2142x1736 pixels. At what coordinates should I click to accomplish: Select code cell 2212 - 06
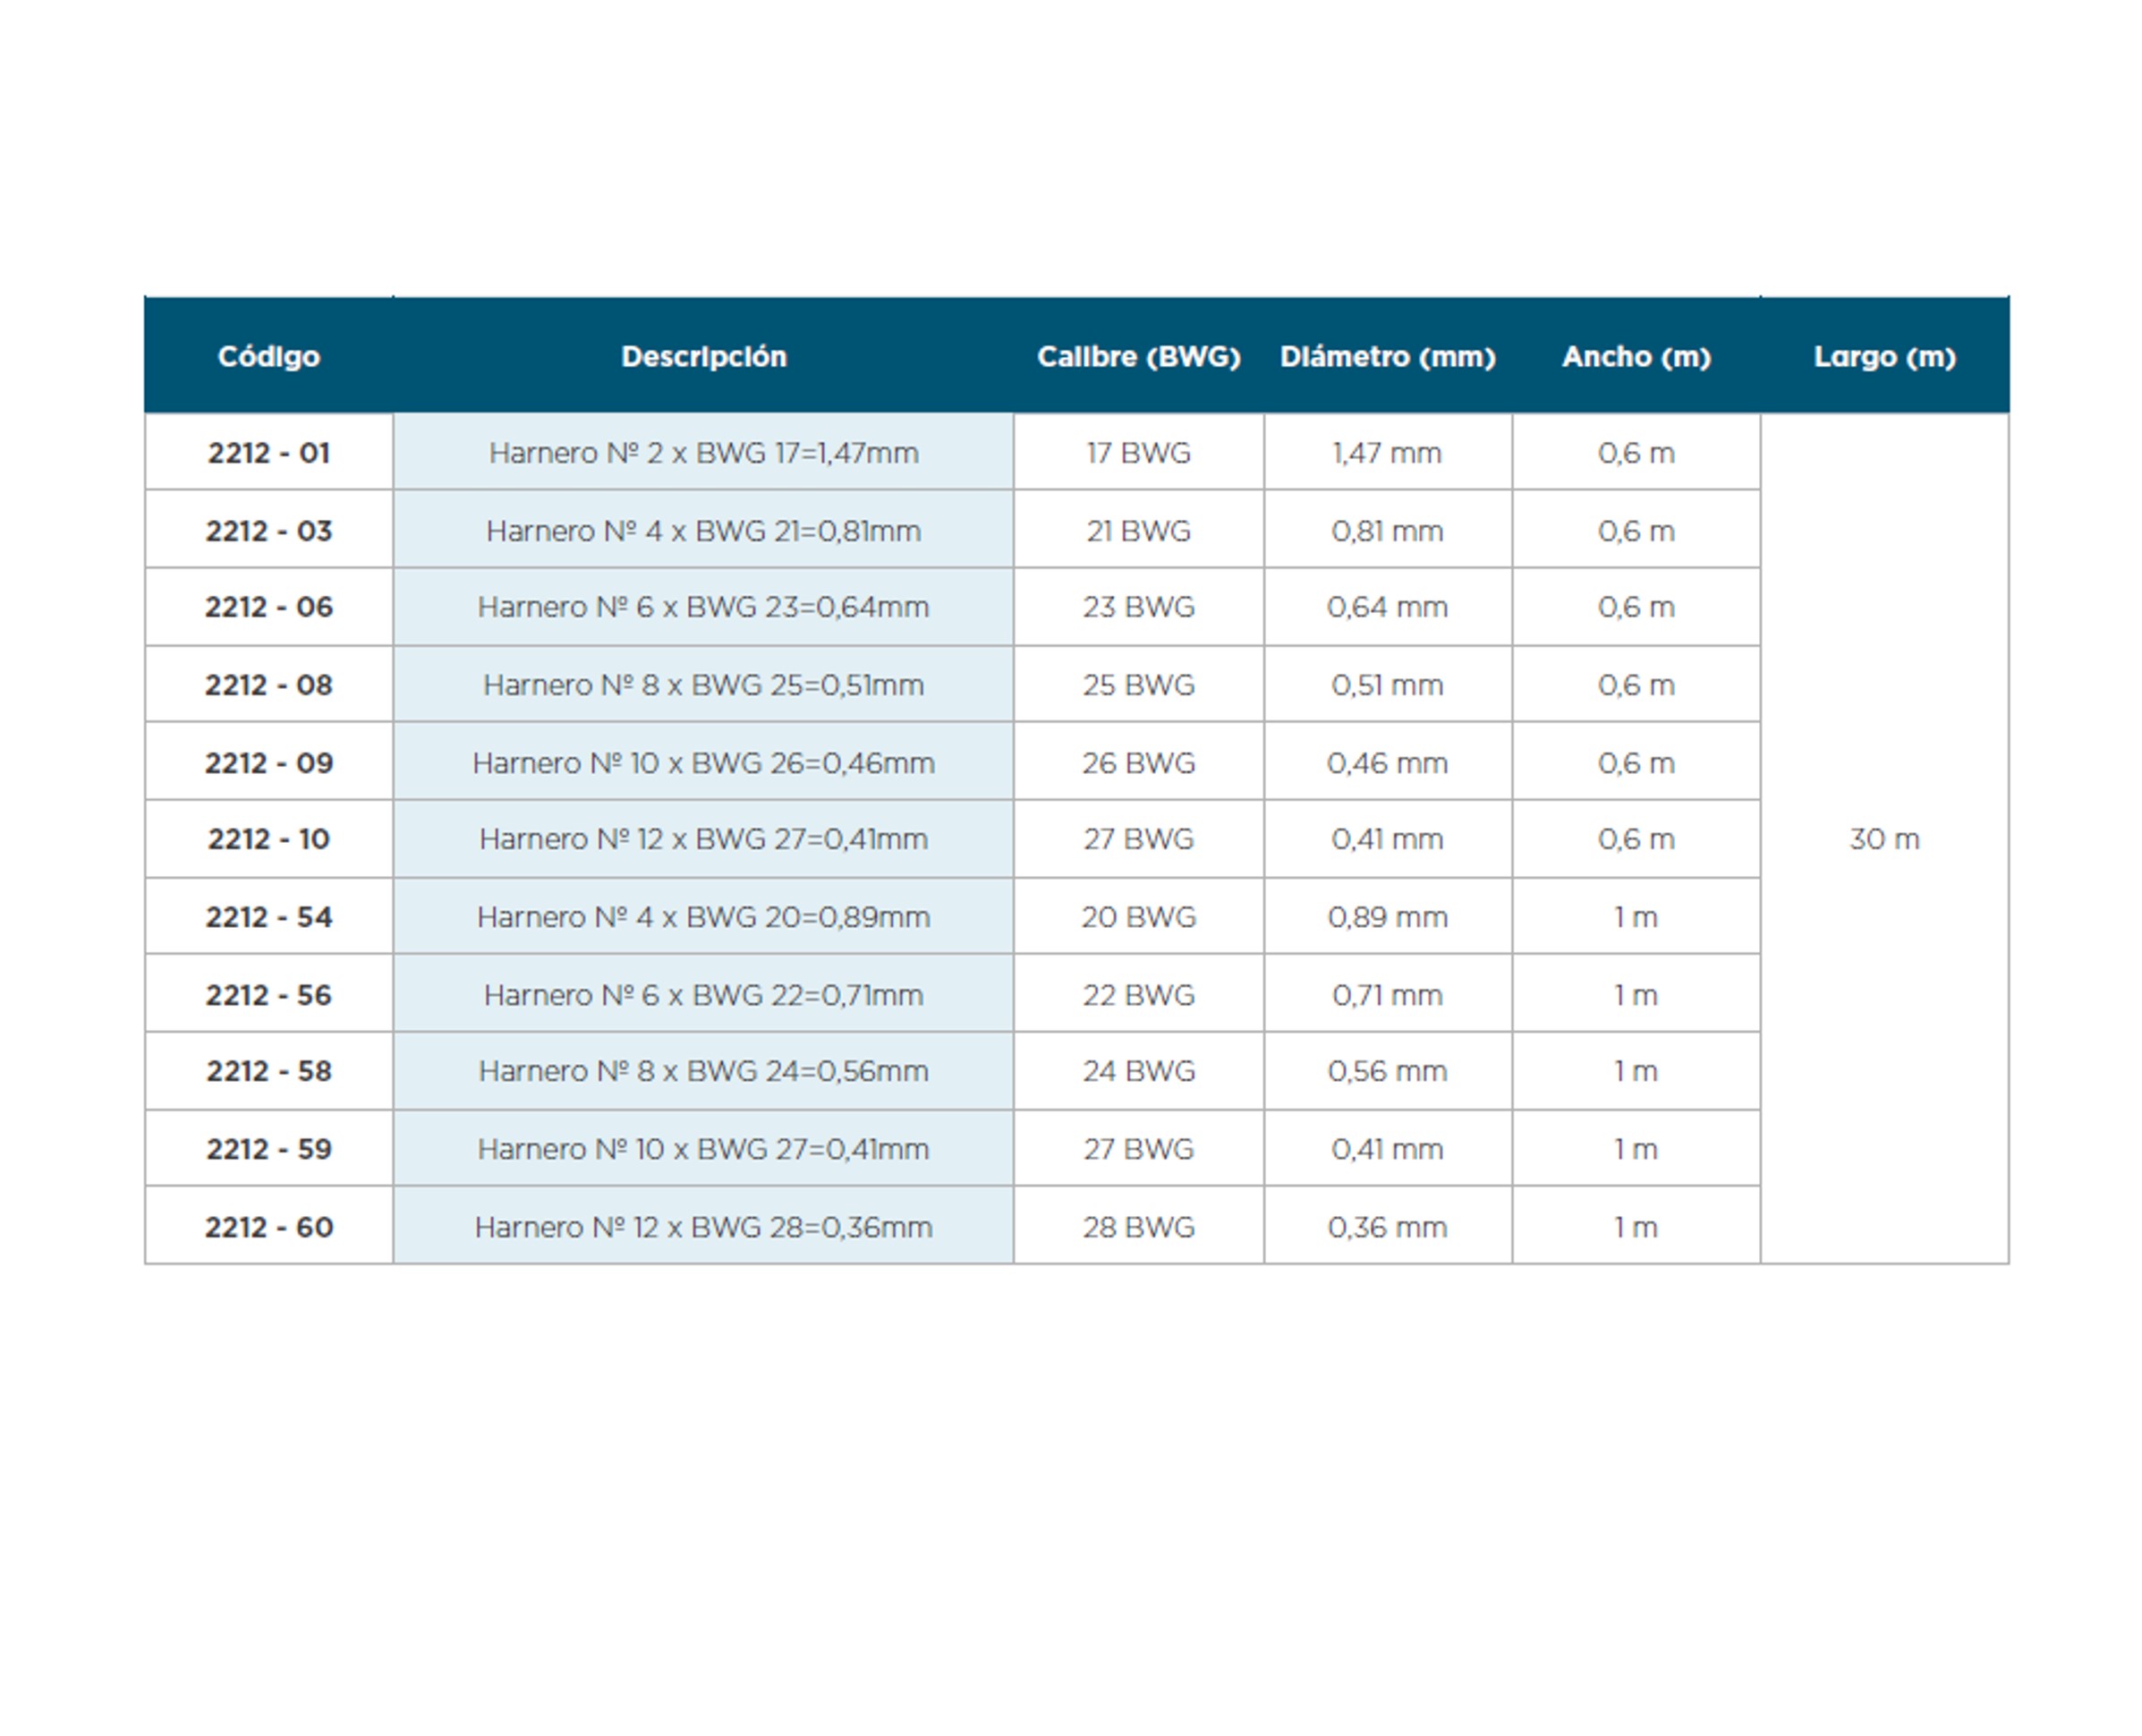click(x=269, y=607)
